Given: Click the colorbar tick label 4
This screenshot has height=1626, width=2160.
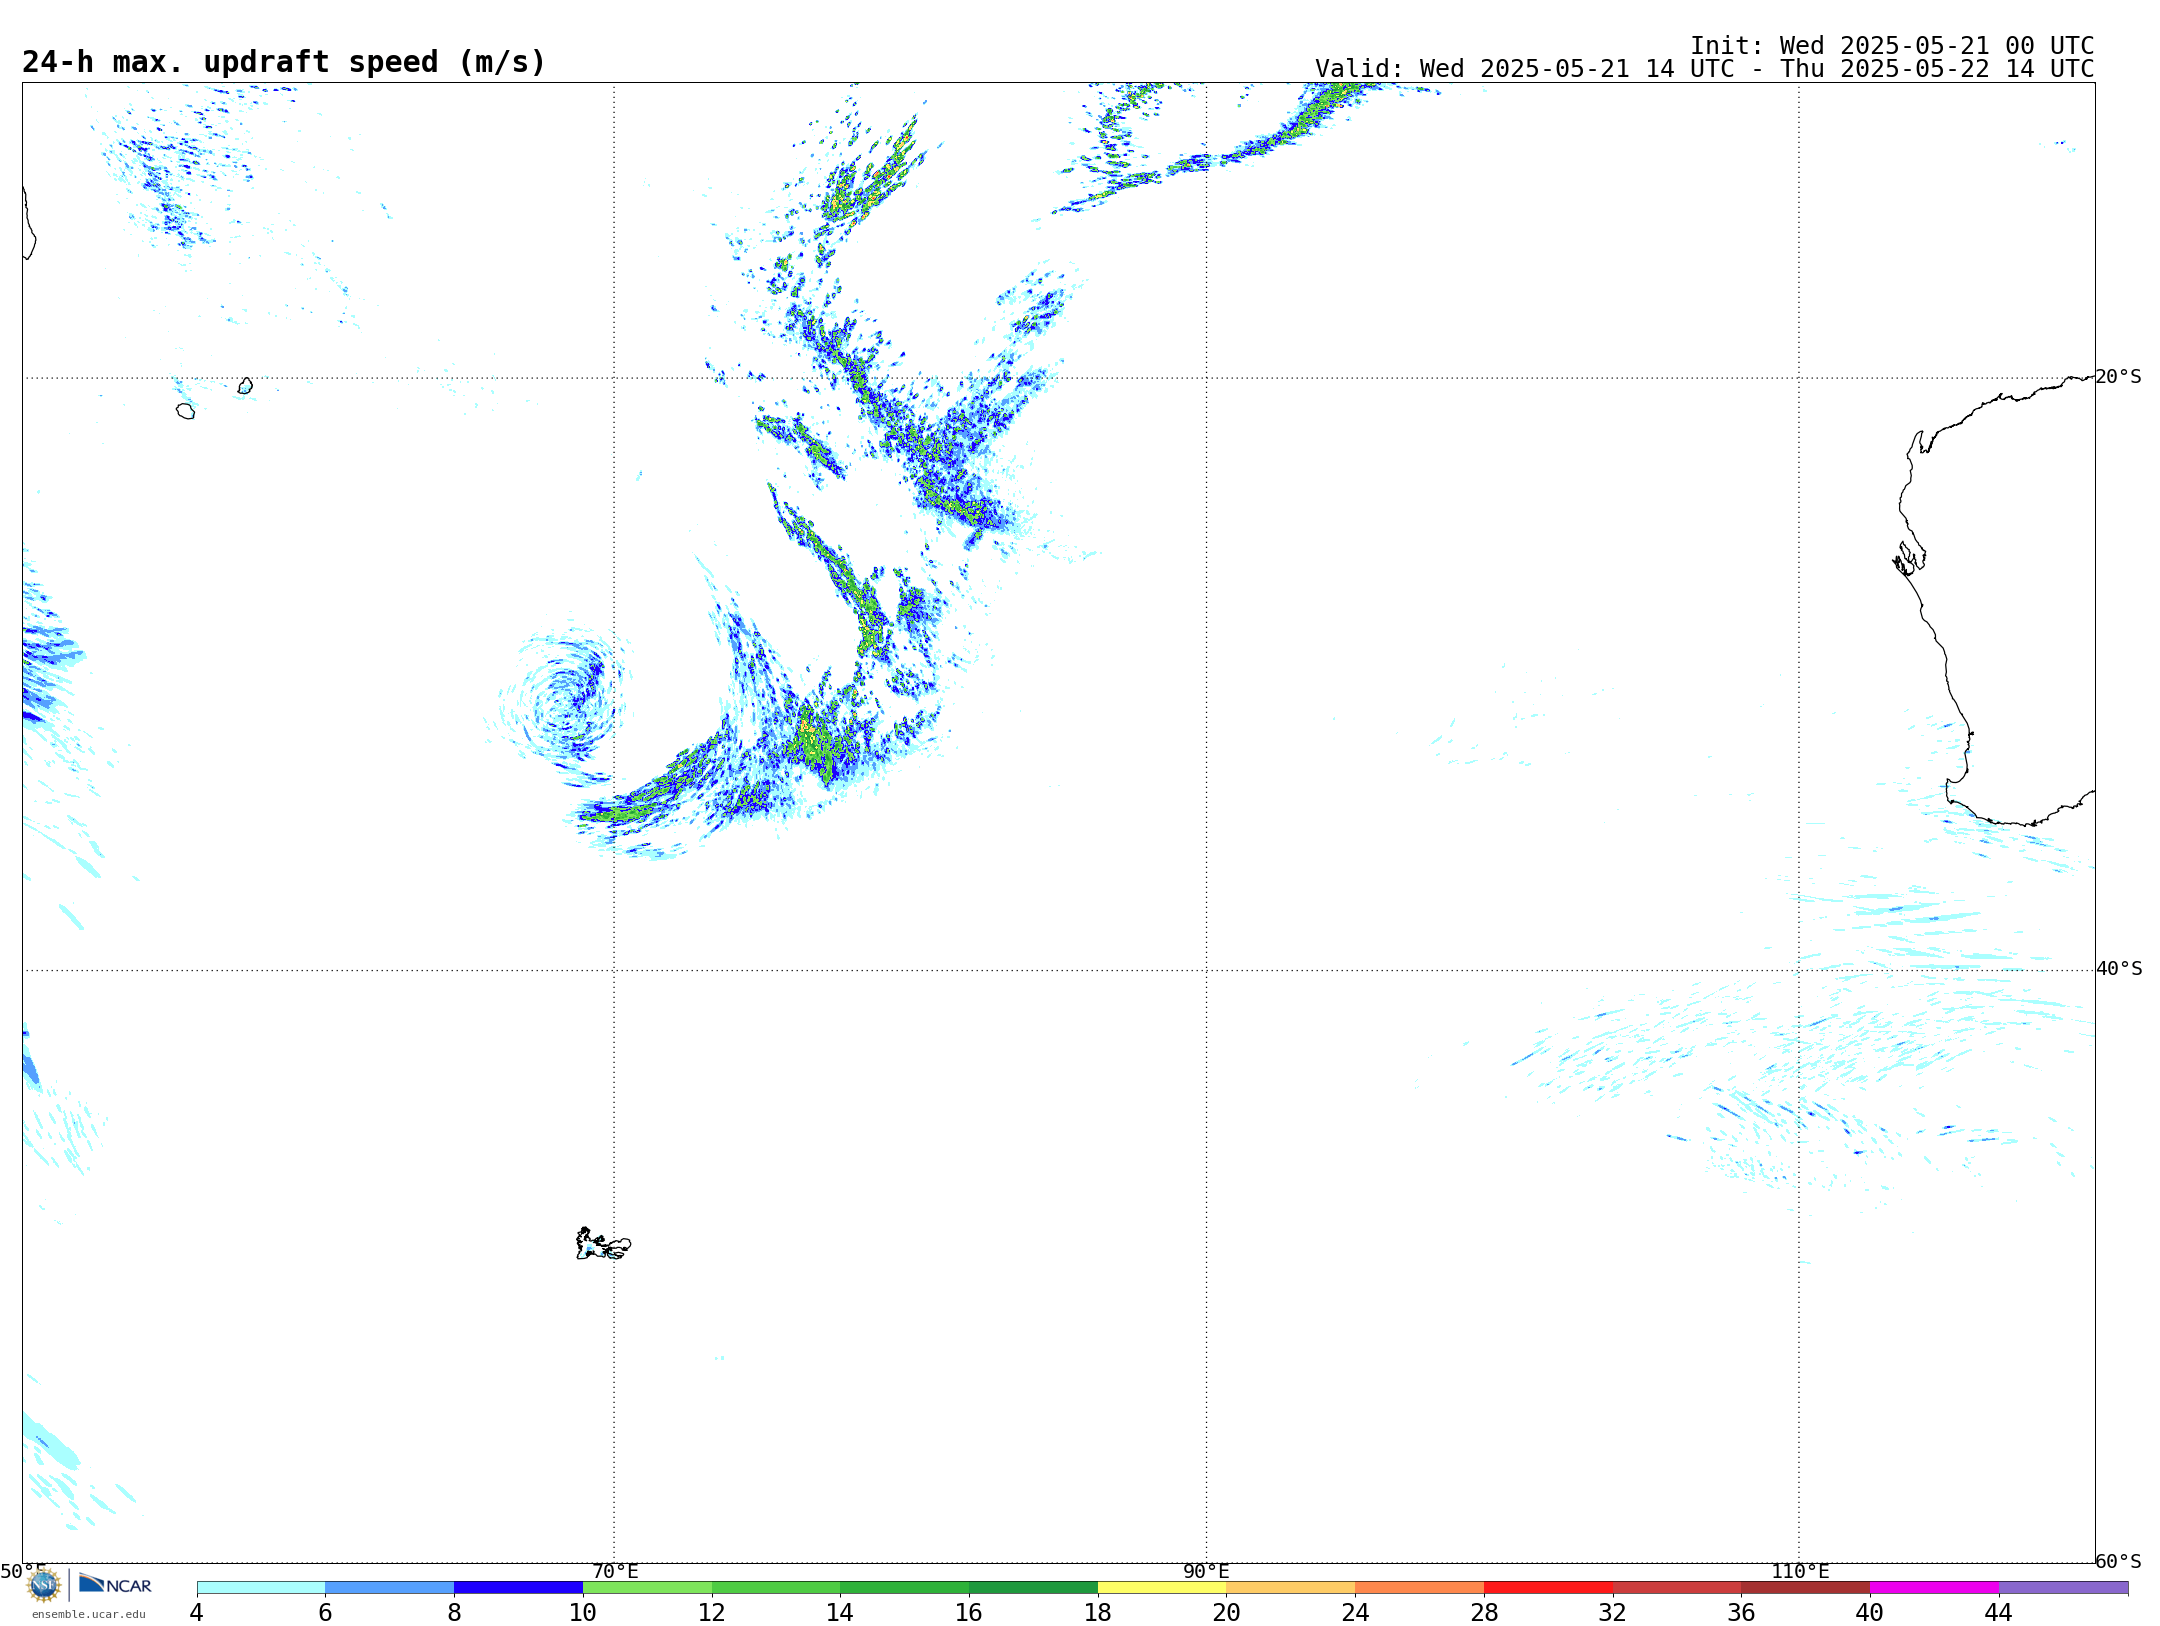Looking at the screenshot, I should [197, 1613].
